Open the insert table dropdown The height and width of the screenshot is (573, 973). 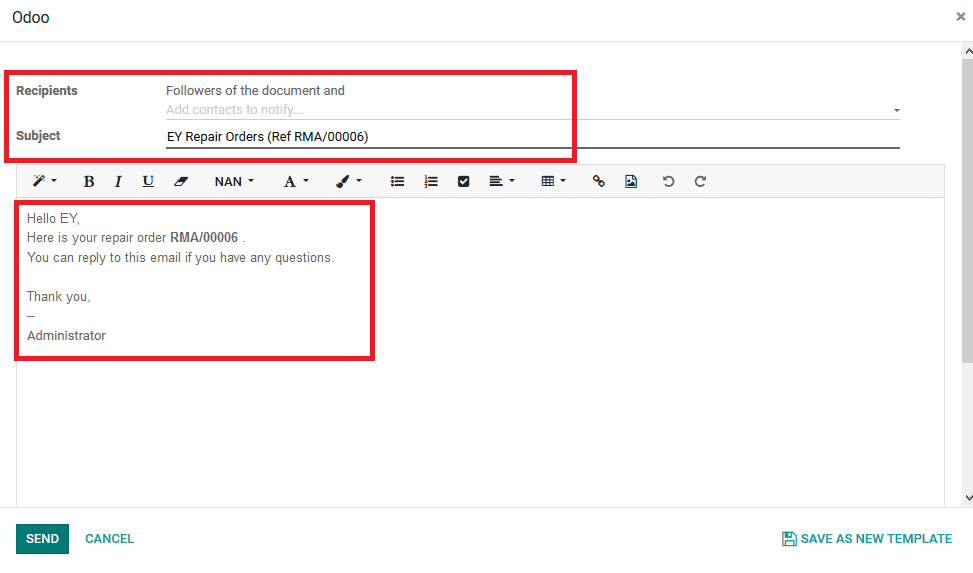coord(553,181)
